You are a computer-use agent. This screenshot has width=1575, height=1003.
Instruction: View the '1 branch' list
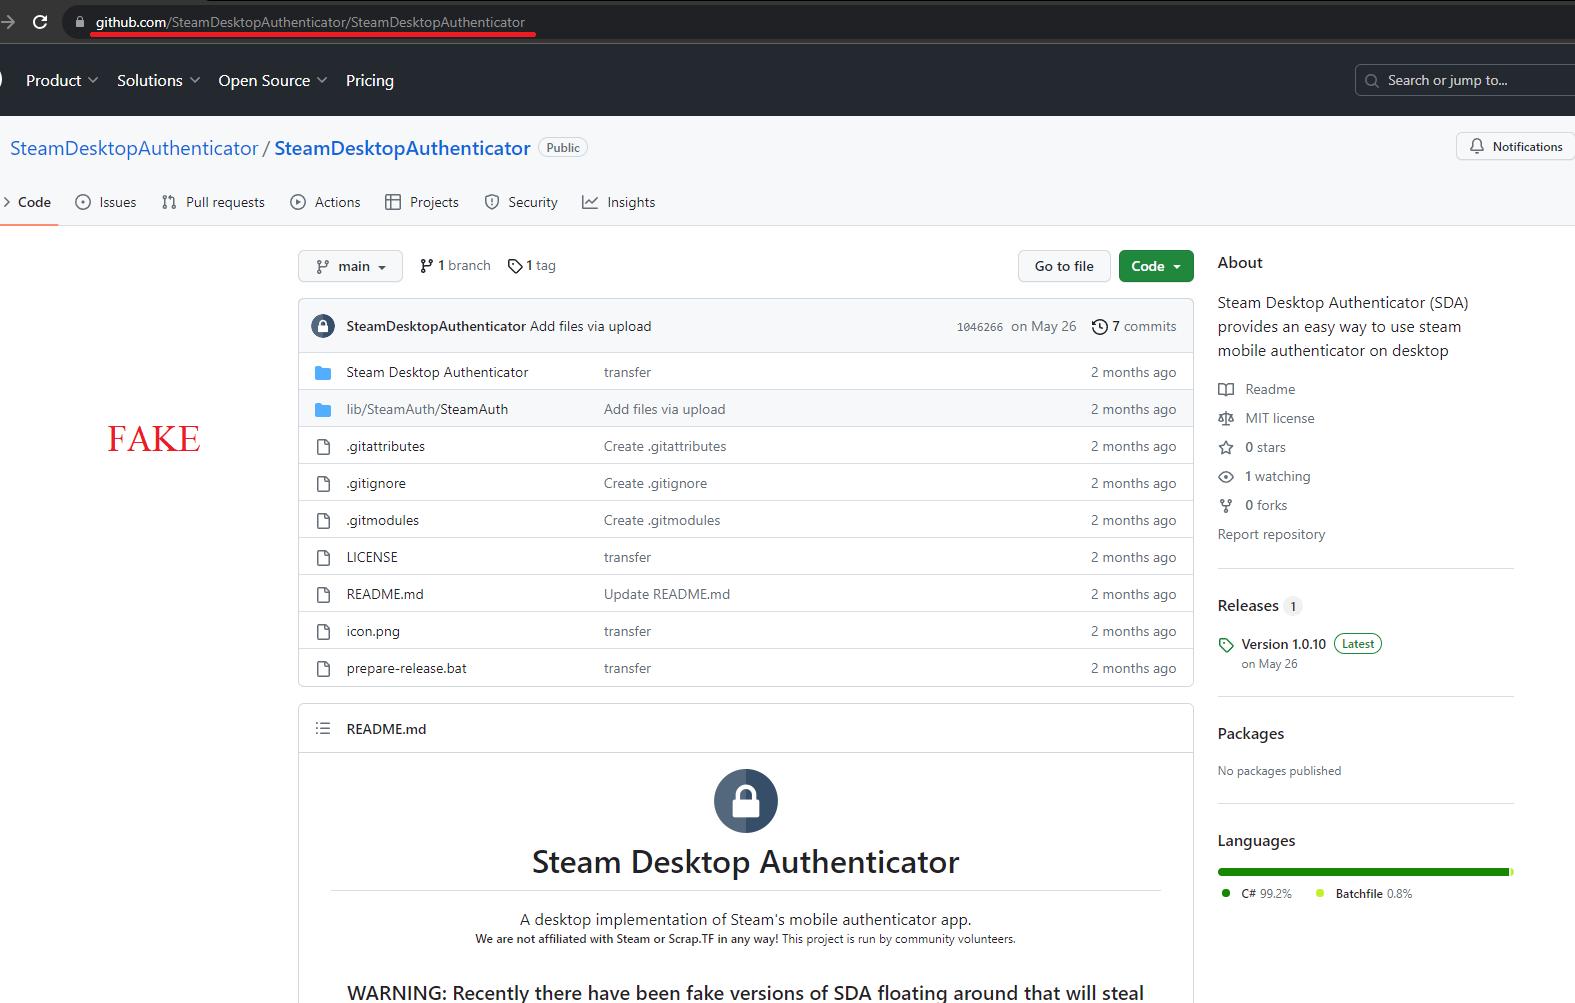click(455, 265)
